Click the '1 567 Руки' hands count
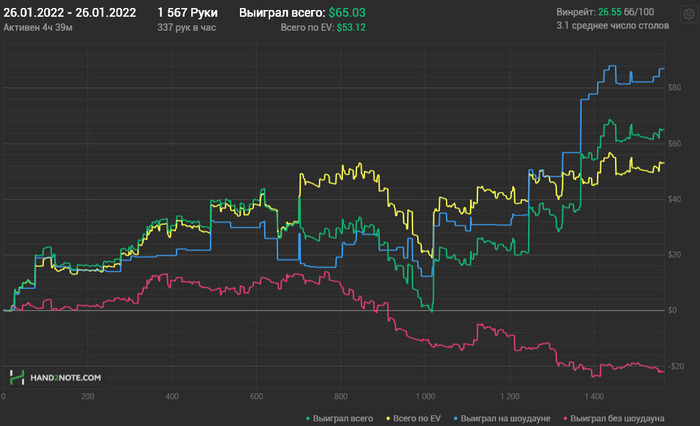Screen dimensions: 700x426 pos(188,13)
